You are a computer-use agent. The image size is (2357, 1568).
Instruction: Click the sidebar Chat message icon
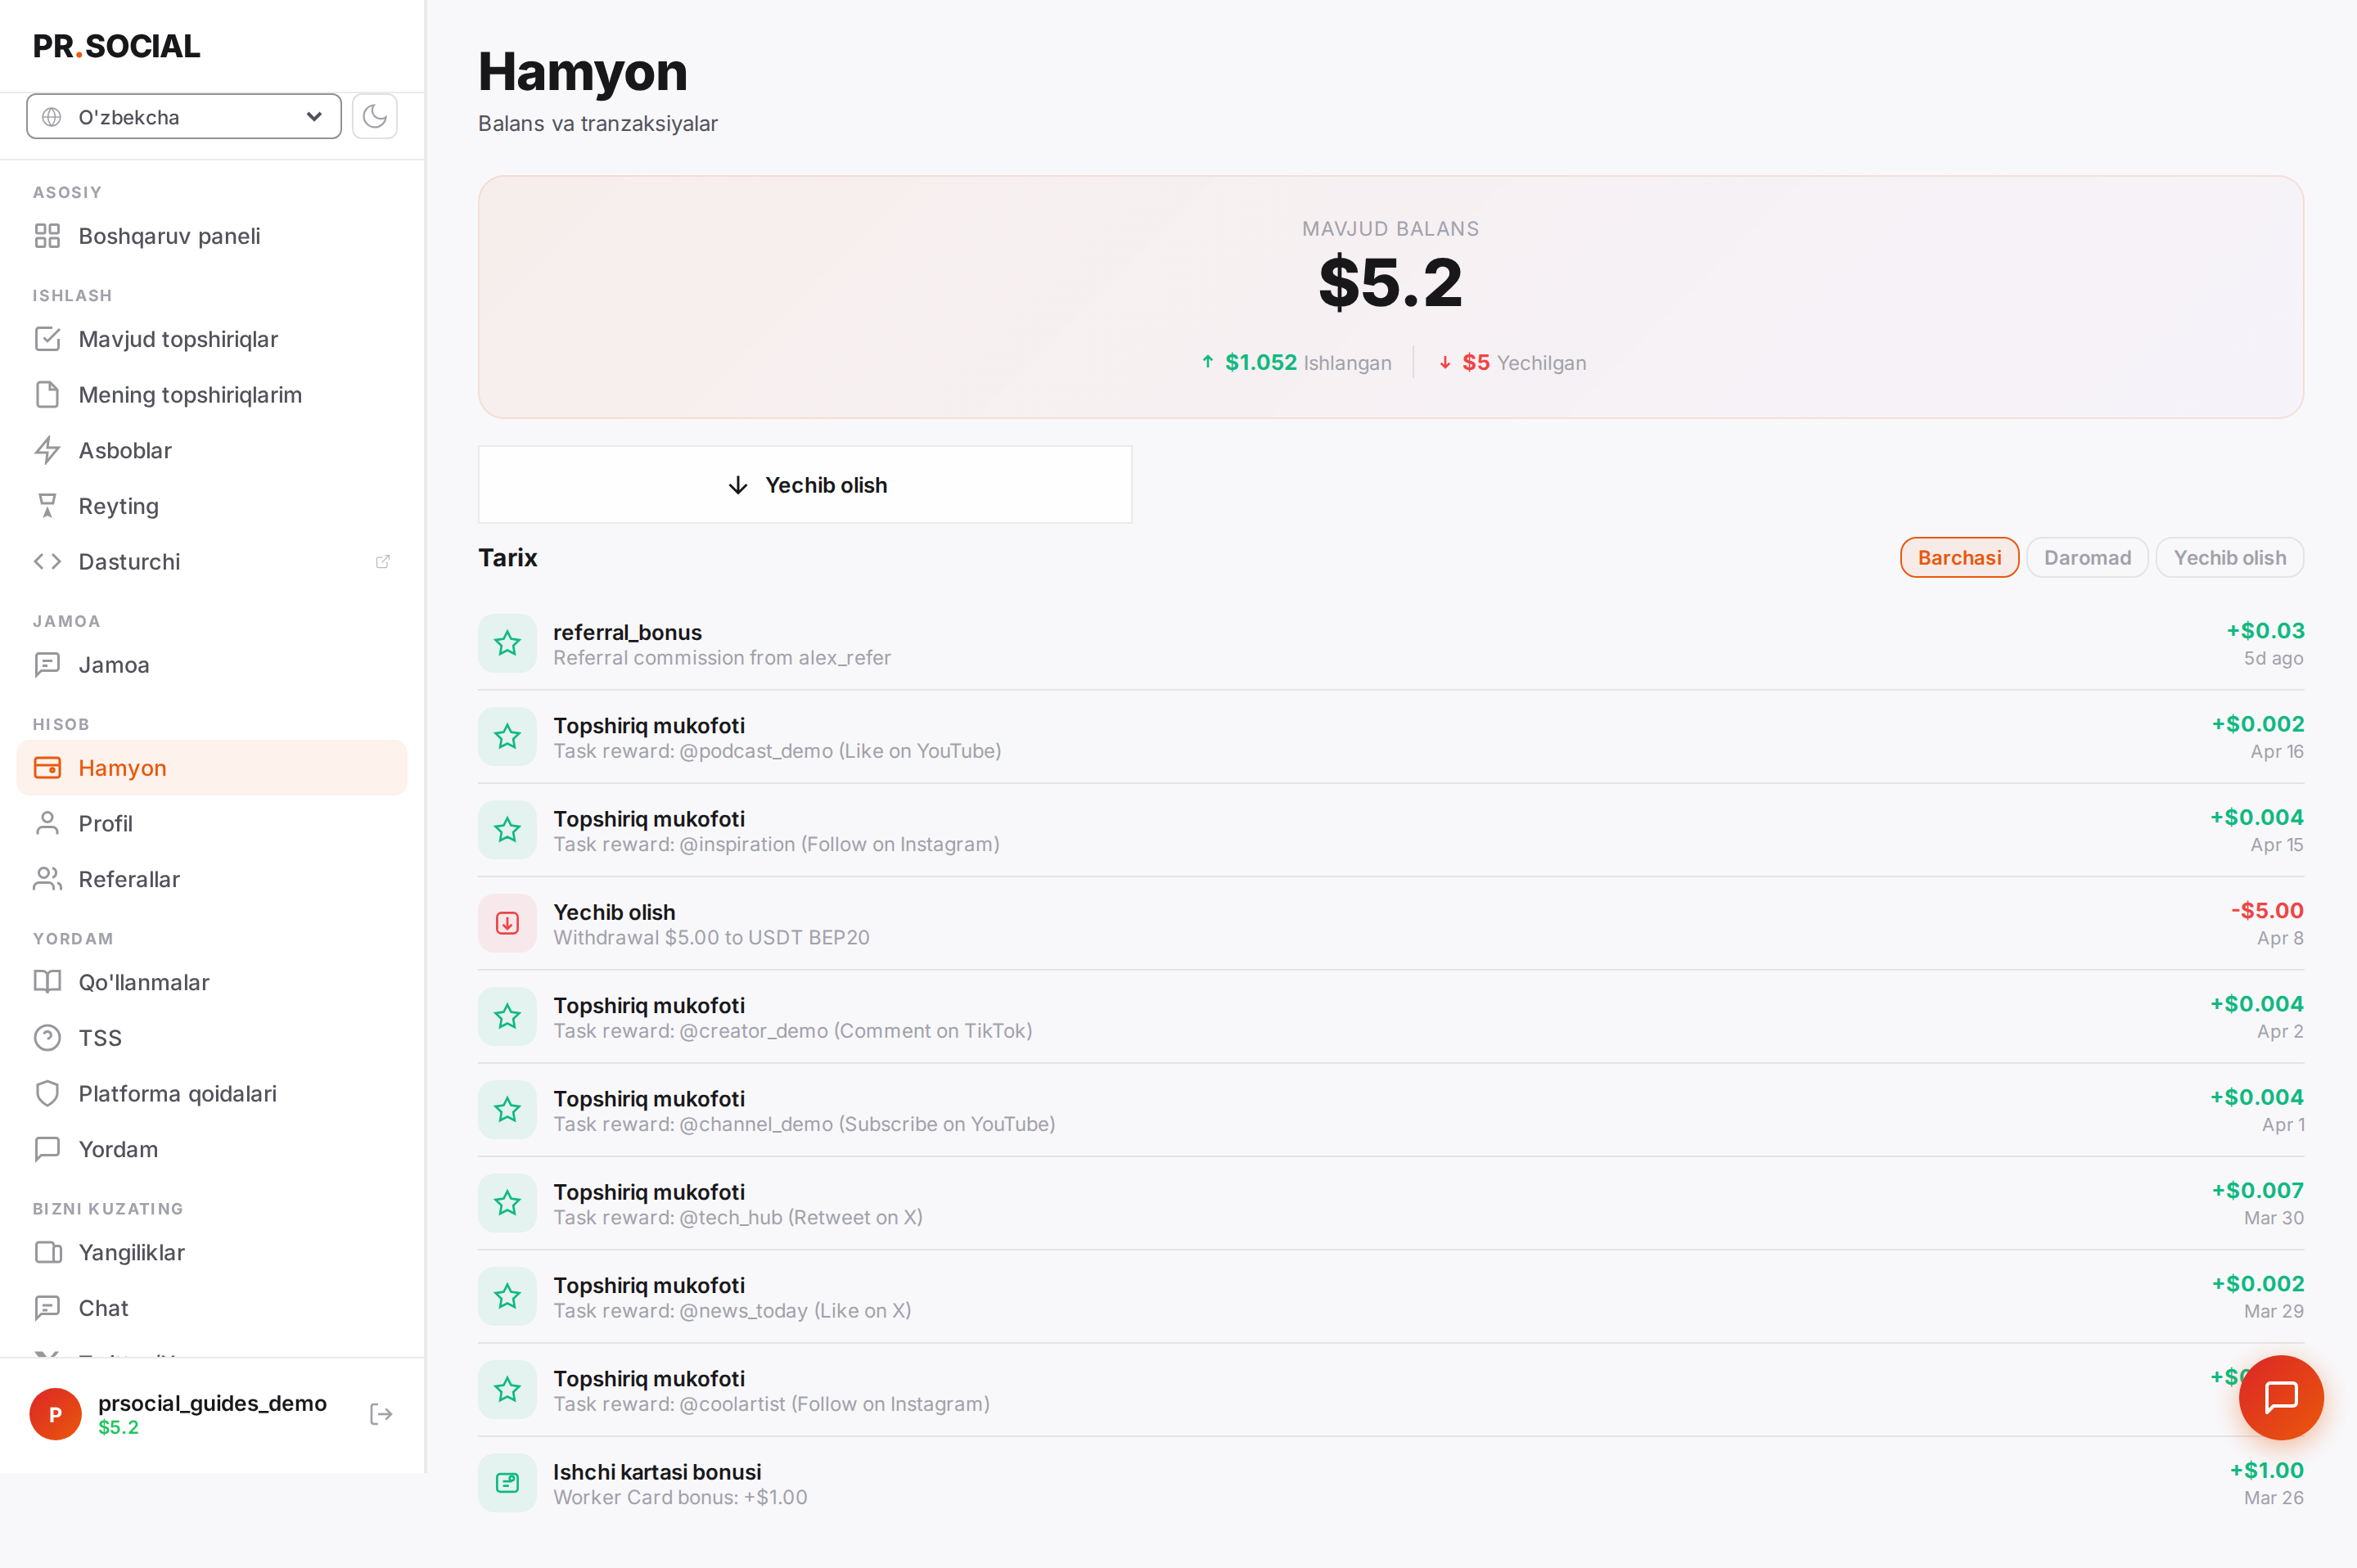(x=47, y=1308)
